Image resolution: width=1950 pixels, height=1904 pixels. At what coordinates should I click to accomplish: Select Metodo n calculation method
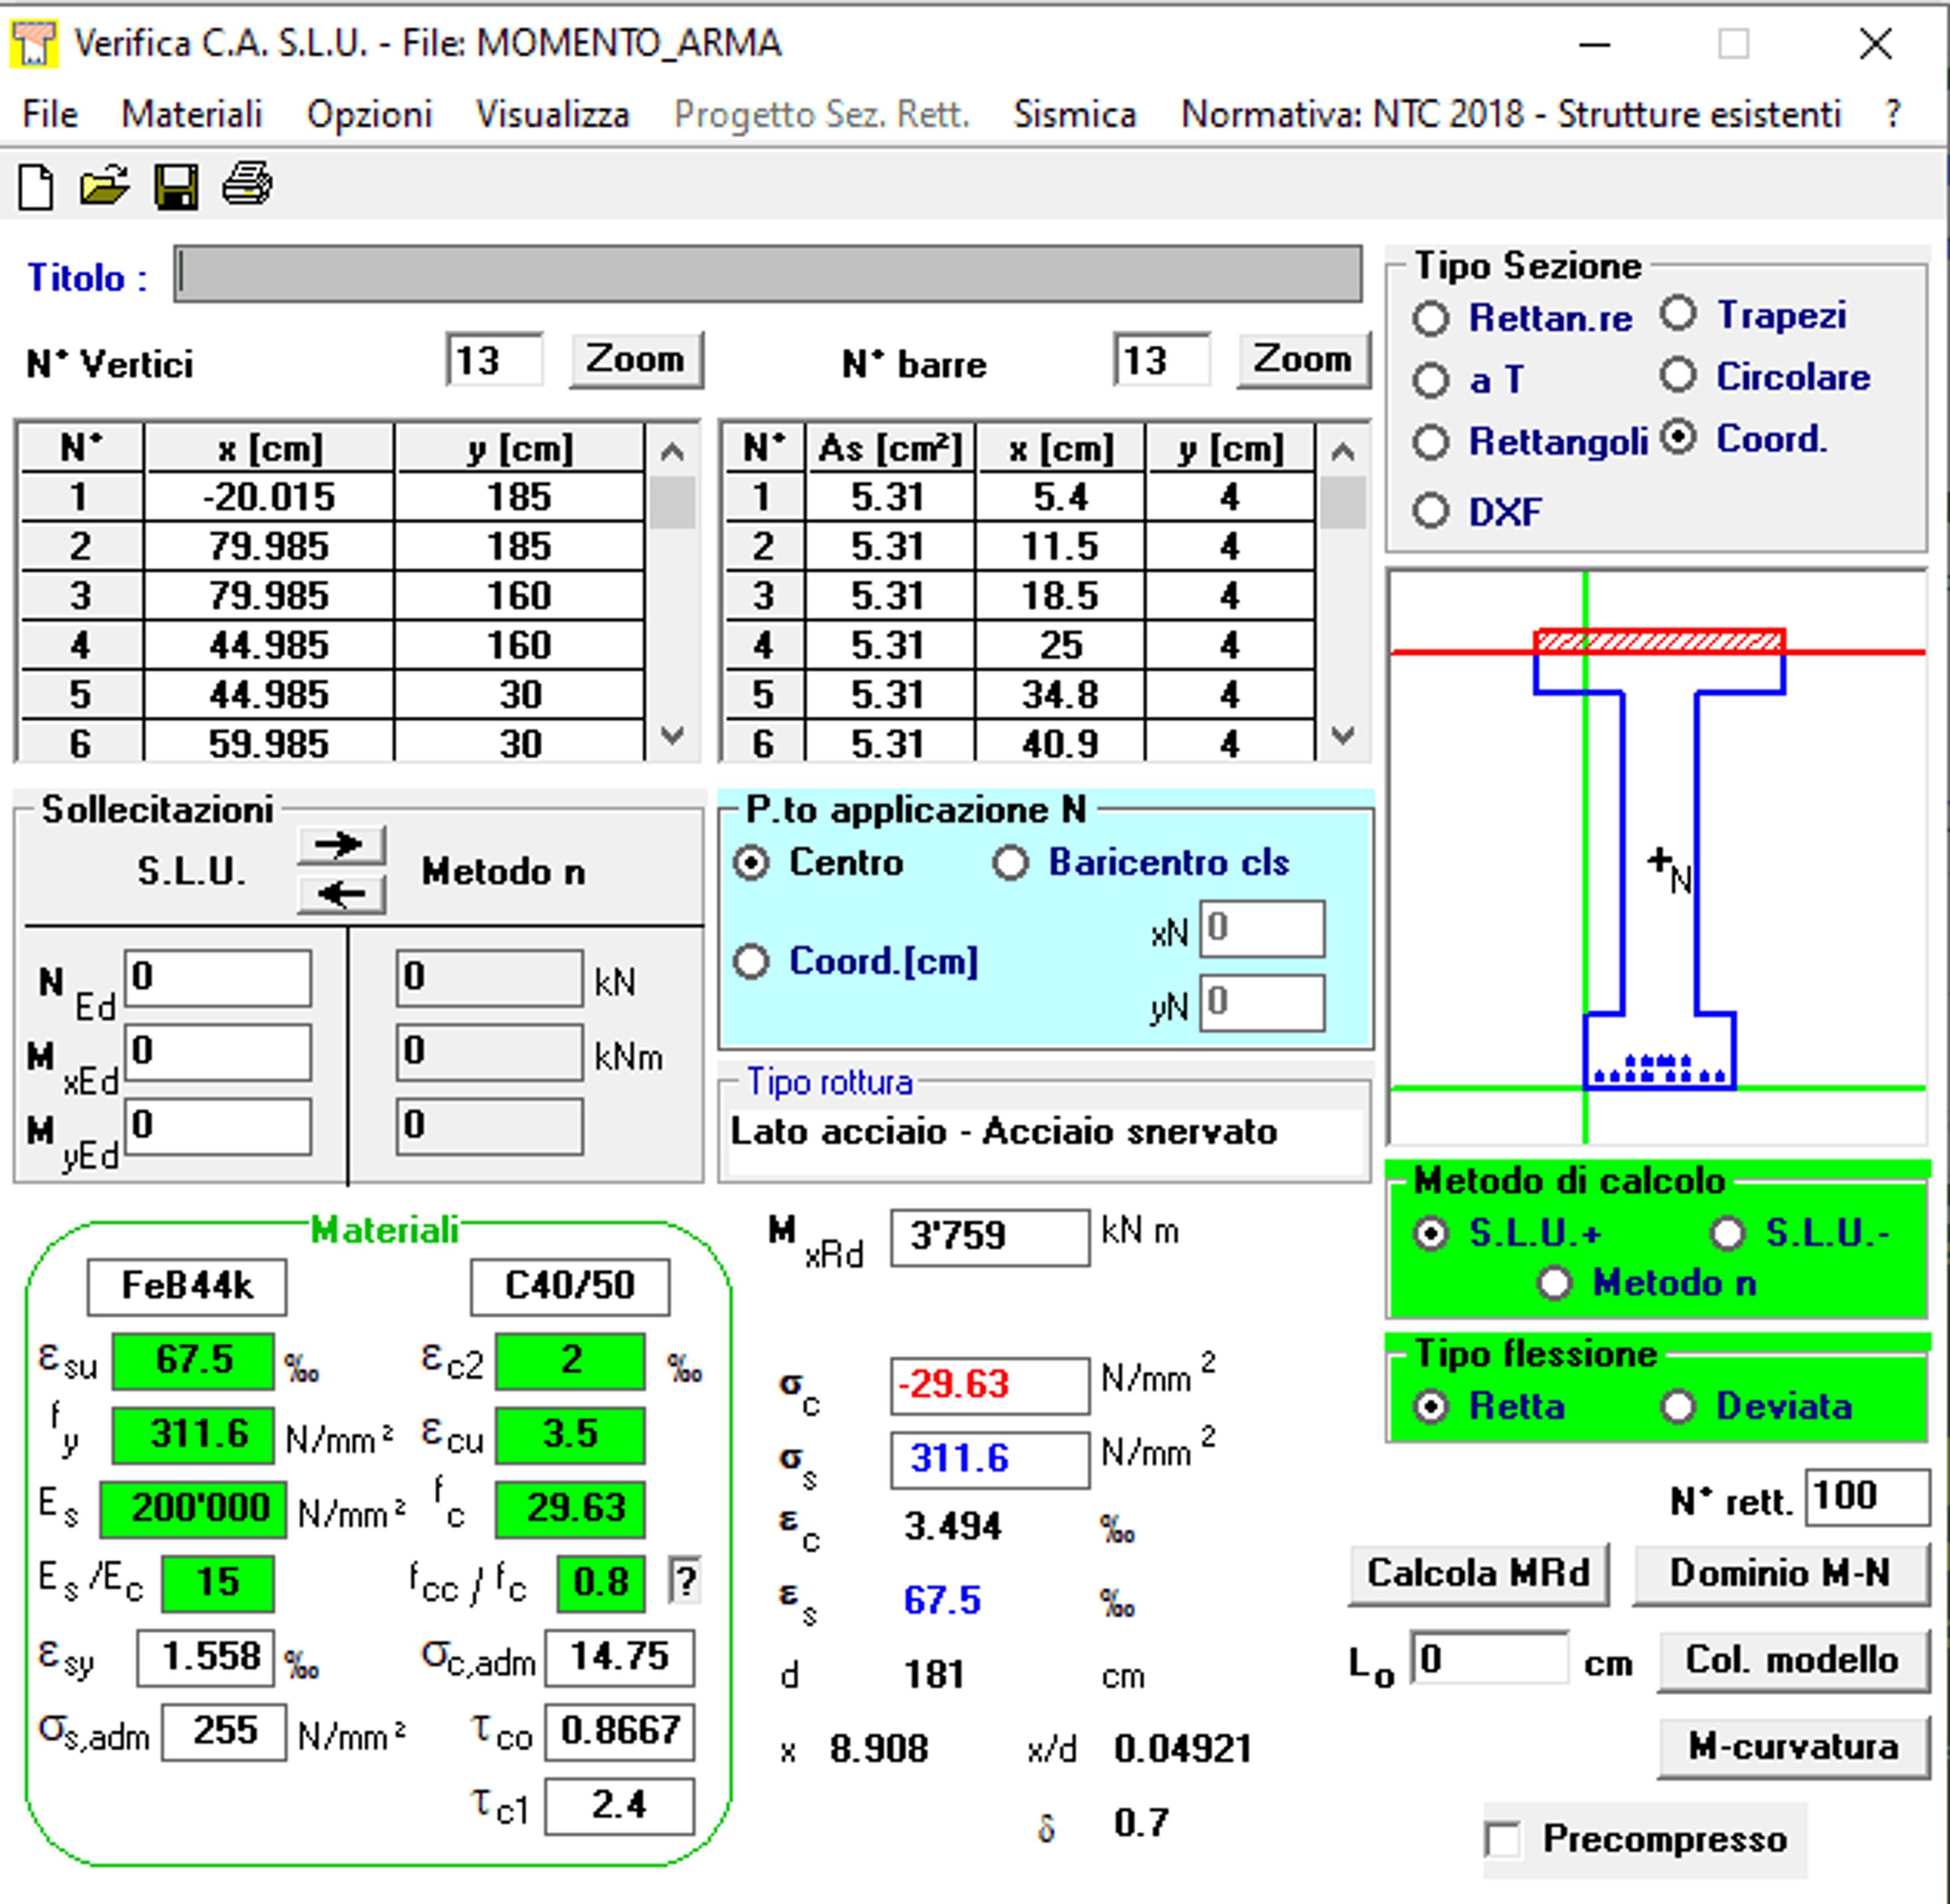tap(1555, 1283)
